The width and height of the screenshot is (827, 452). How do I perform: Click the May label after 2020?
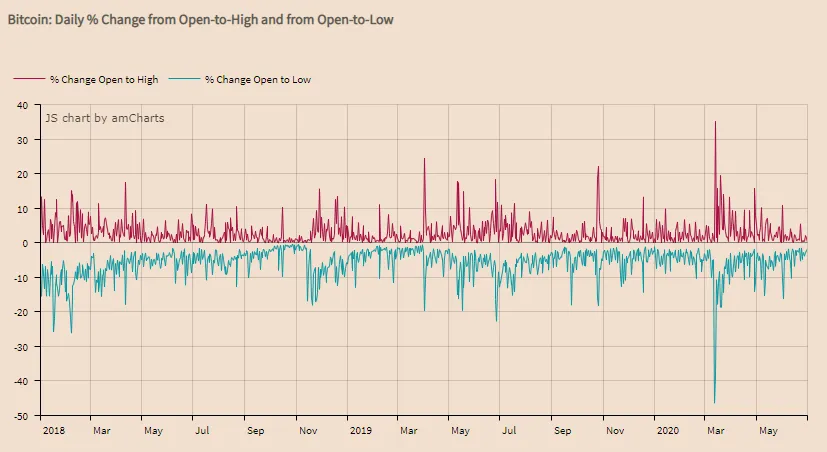coord(768,430)
